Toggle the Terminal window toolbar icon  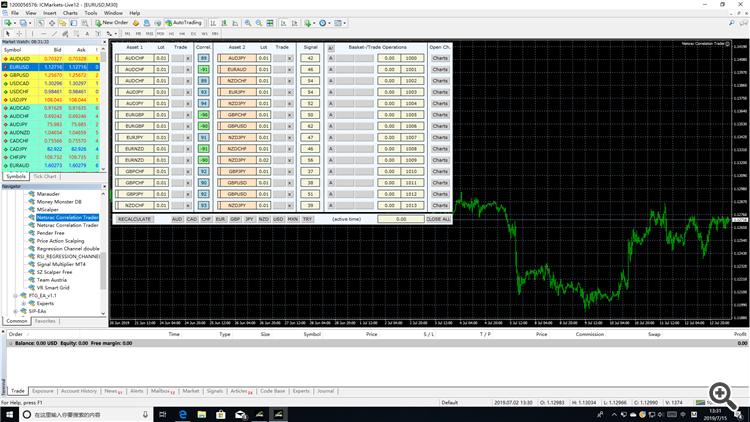coord(74,22)
